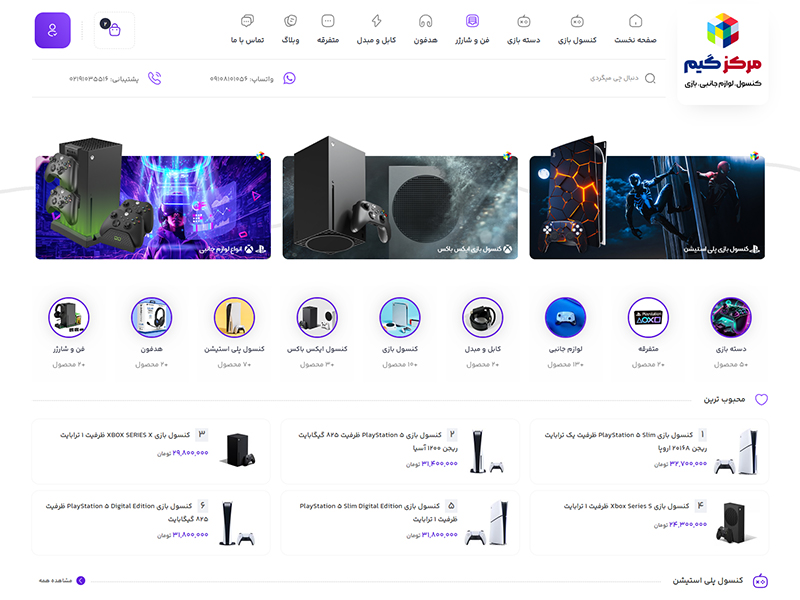This screenshot has height=600, width=800.
Task: Open تماس با ما menu item
Action: tap(247, 40)
